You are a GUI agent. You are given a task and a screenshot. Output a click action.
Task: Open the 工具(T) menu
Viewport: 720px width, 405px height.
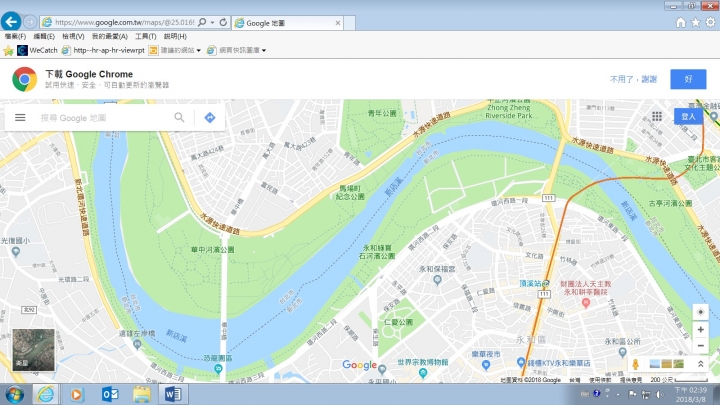click(146, 36)
